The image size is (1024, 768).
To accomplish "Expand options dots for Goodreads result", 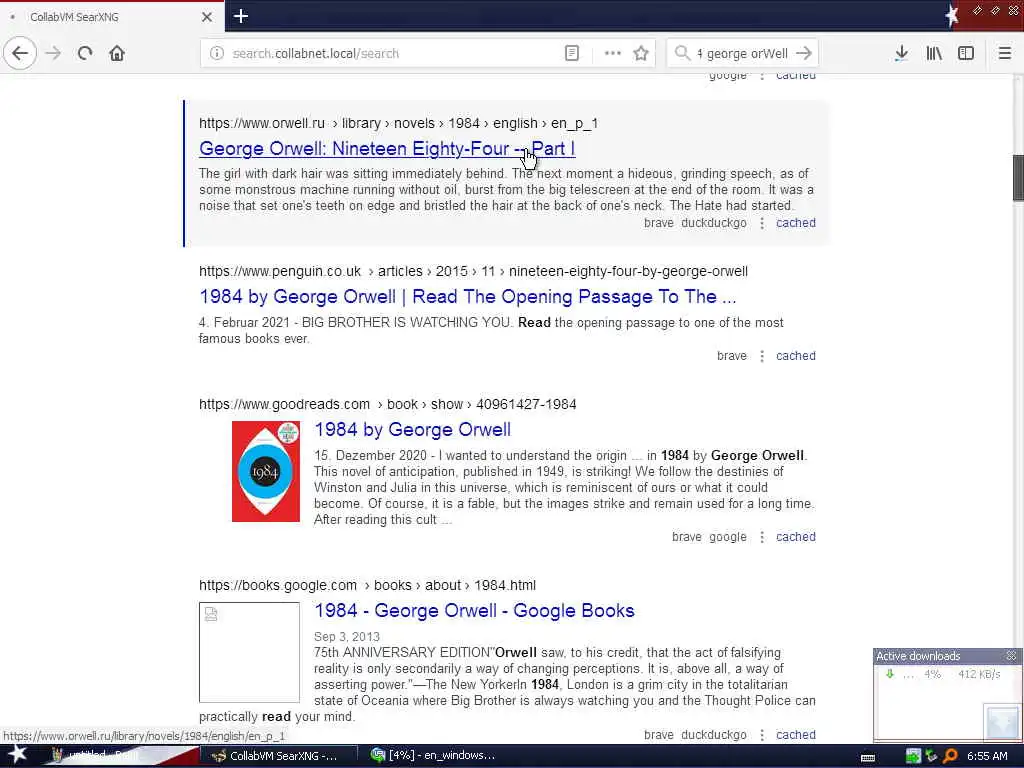I will pos(761,537).
